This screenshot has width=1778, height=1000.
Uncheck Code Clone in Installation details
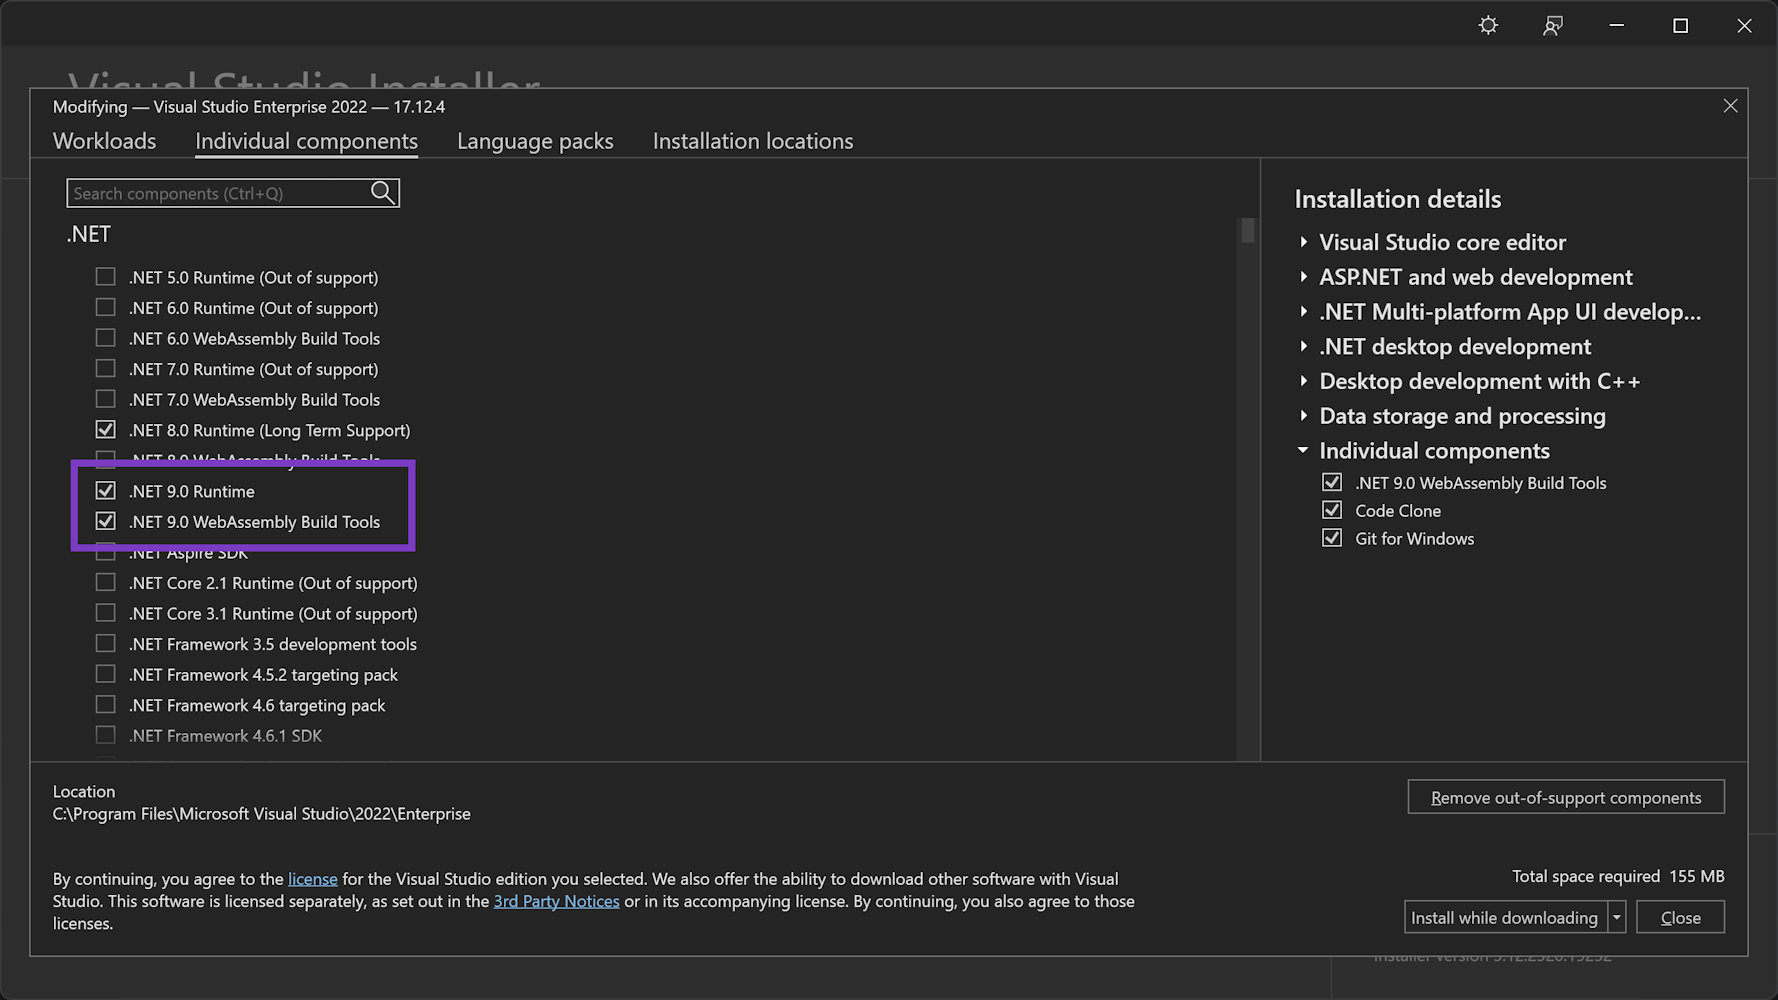[x=1332, y=510]
